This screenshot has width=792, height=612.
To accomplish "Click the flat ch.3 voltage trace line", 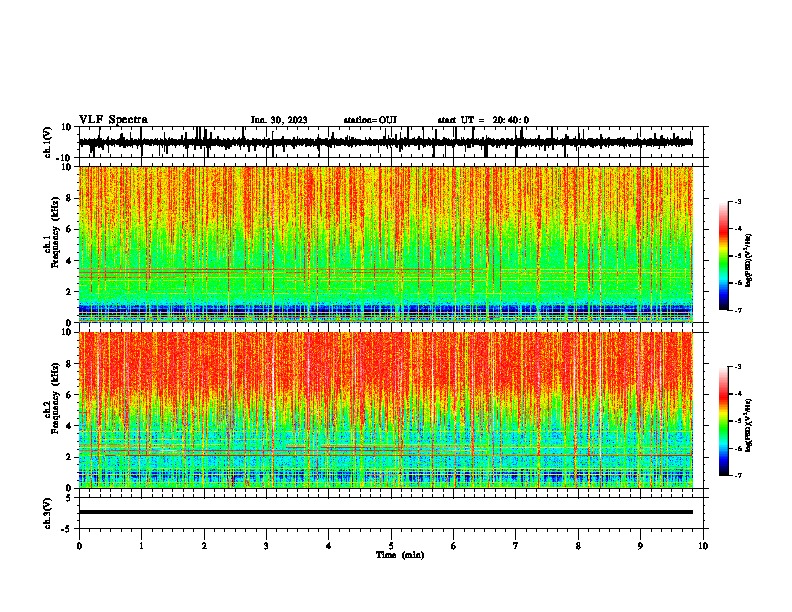I will (x=385, y=512).
